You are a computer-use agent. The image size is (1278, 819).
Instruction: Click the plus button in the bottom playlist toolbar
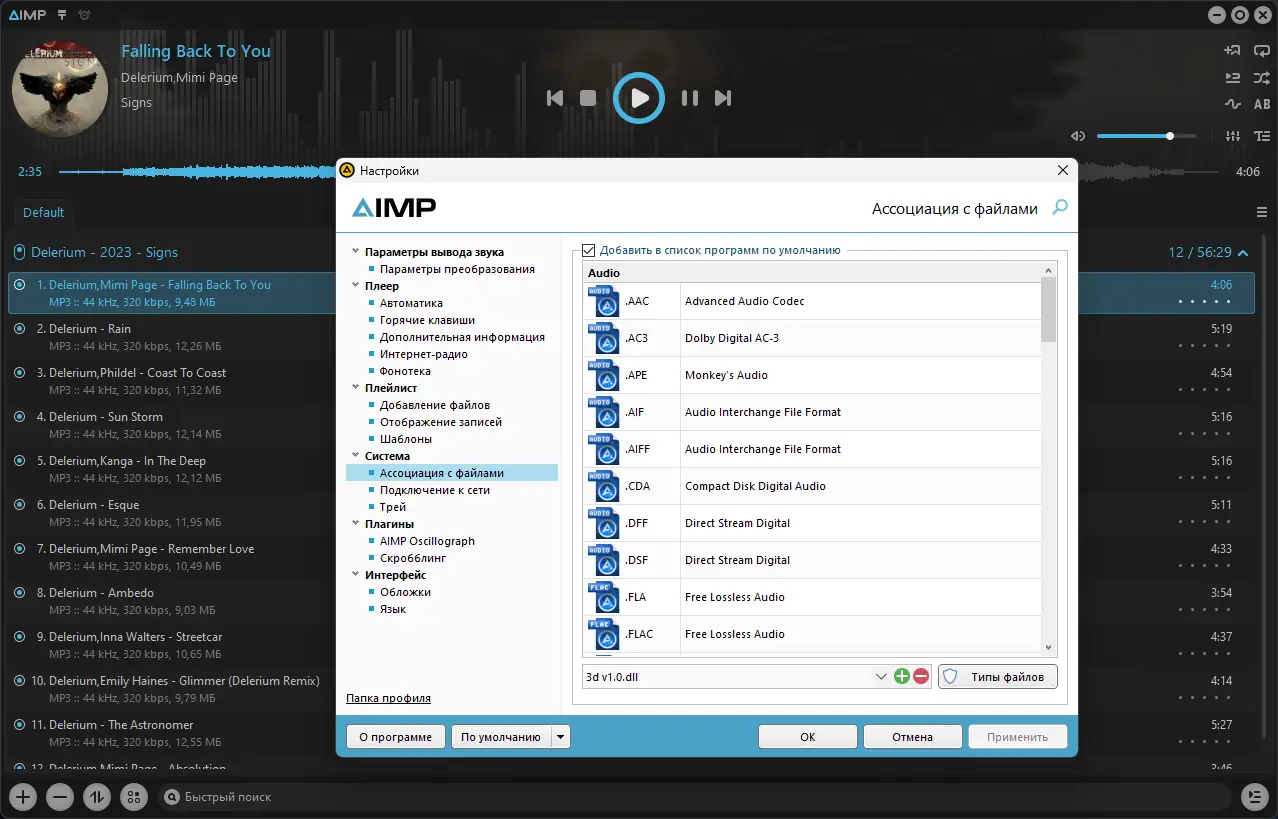point(23,797)
